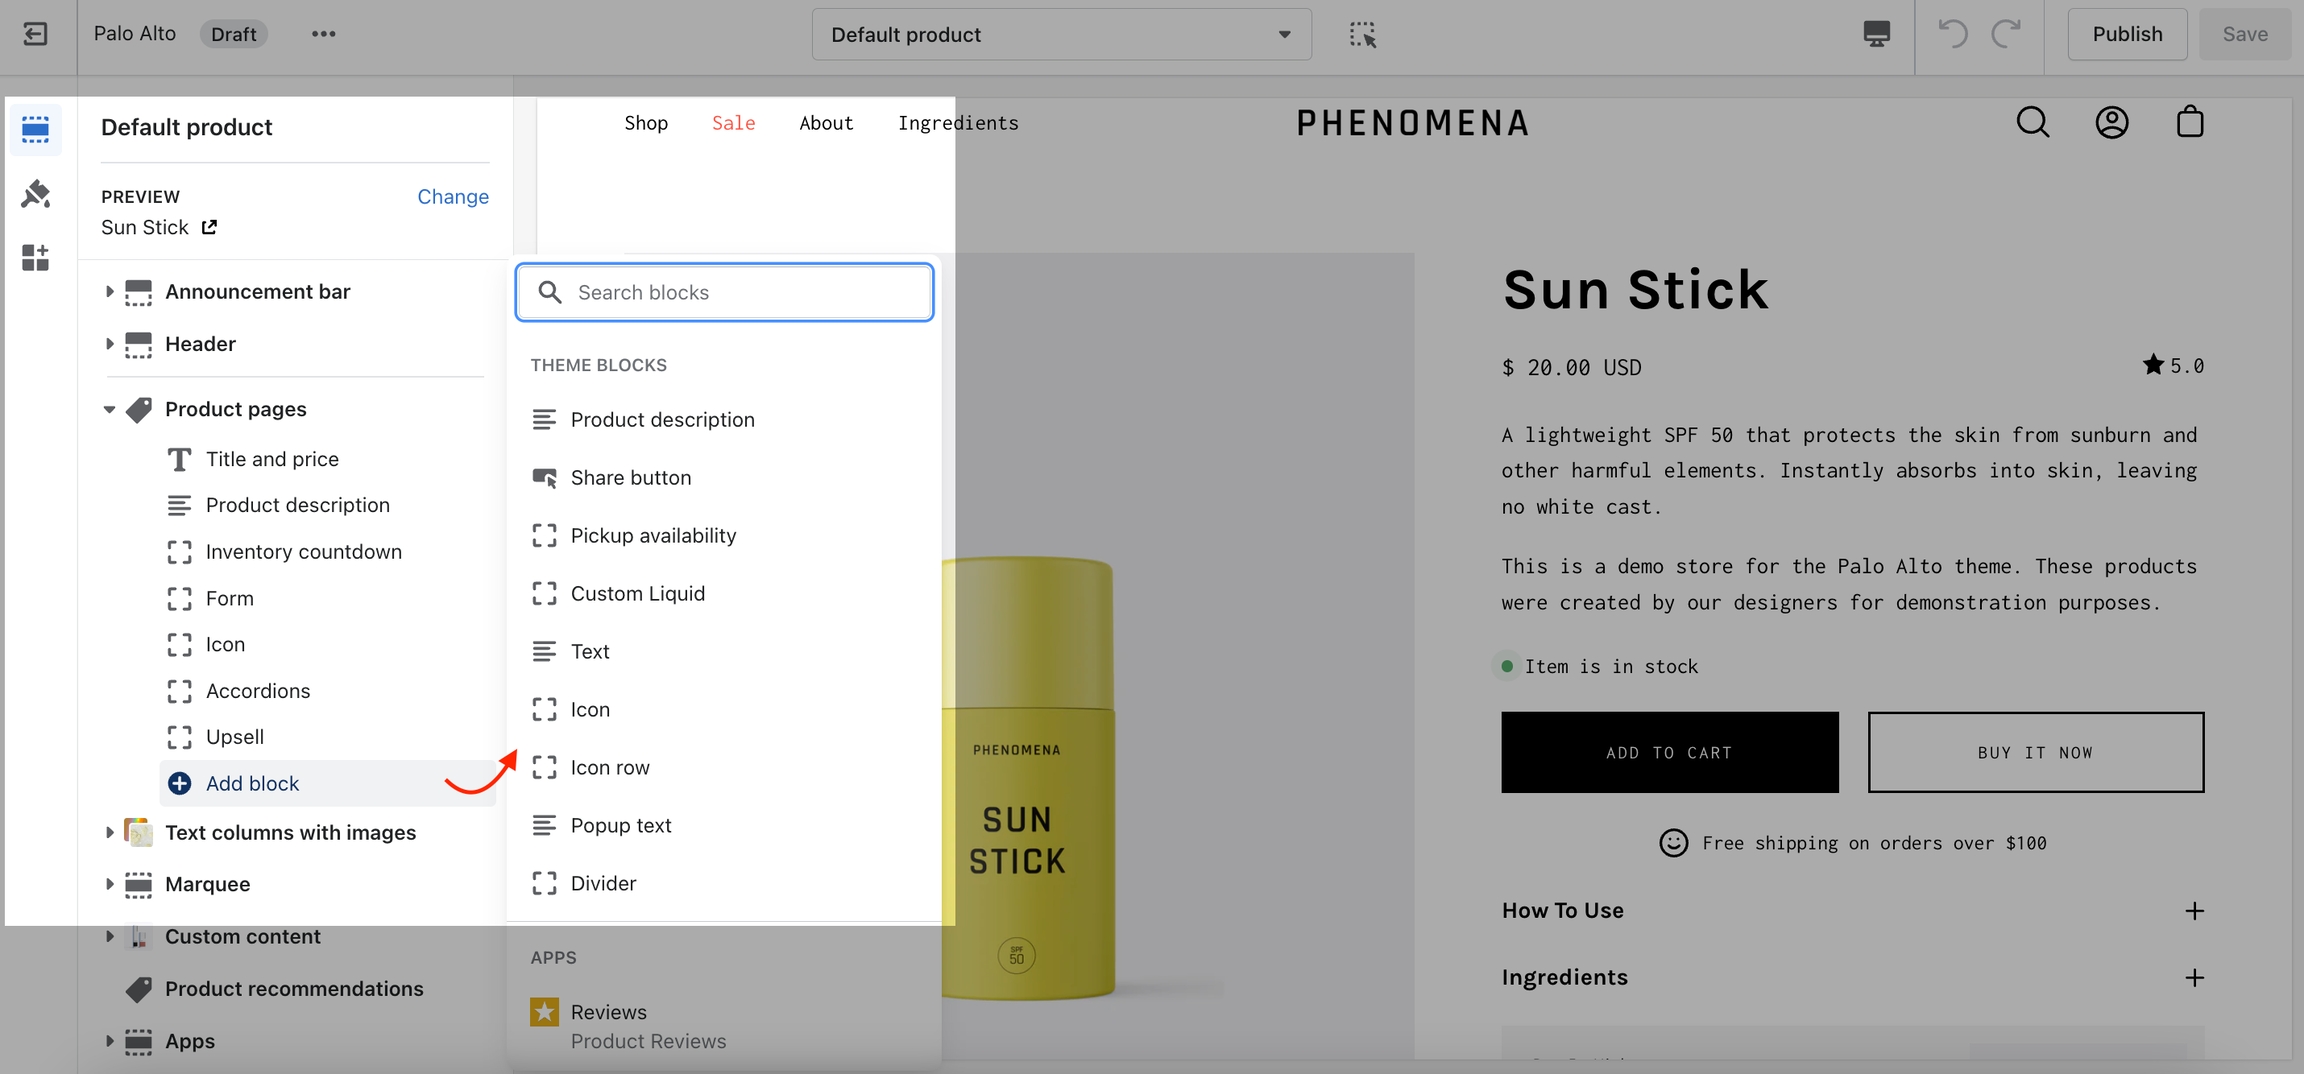
Task: Open Theme settings paintbrush icon
Action: tap(35, 193)
